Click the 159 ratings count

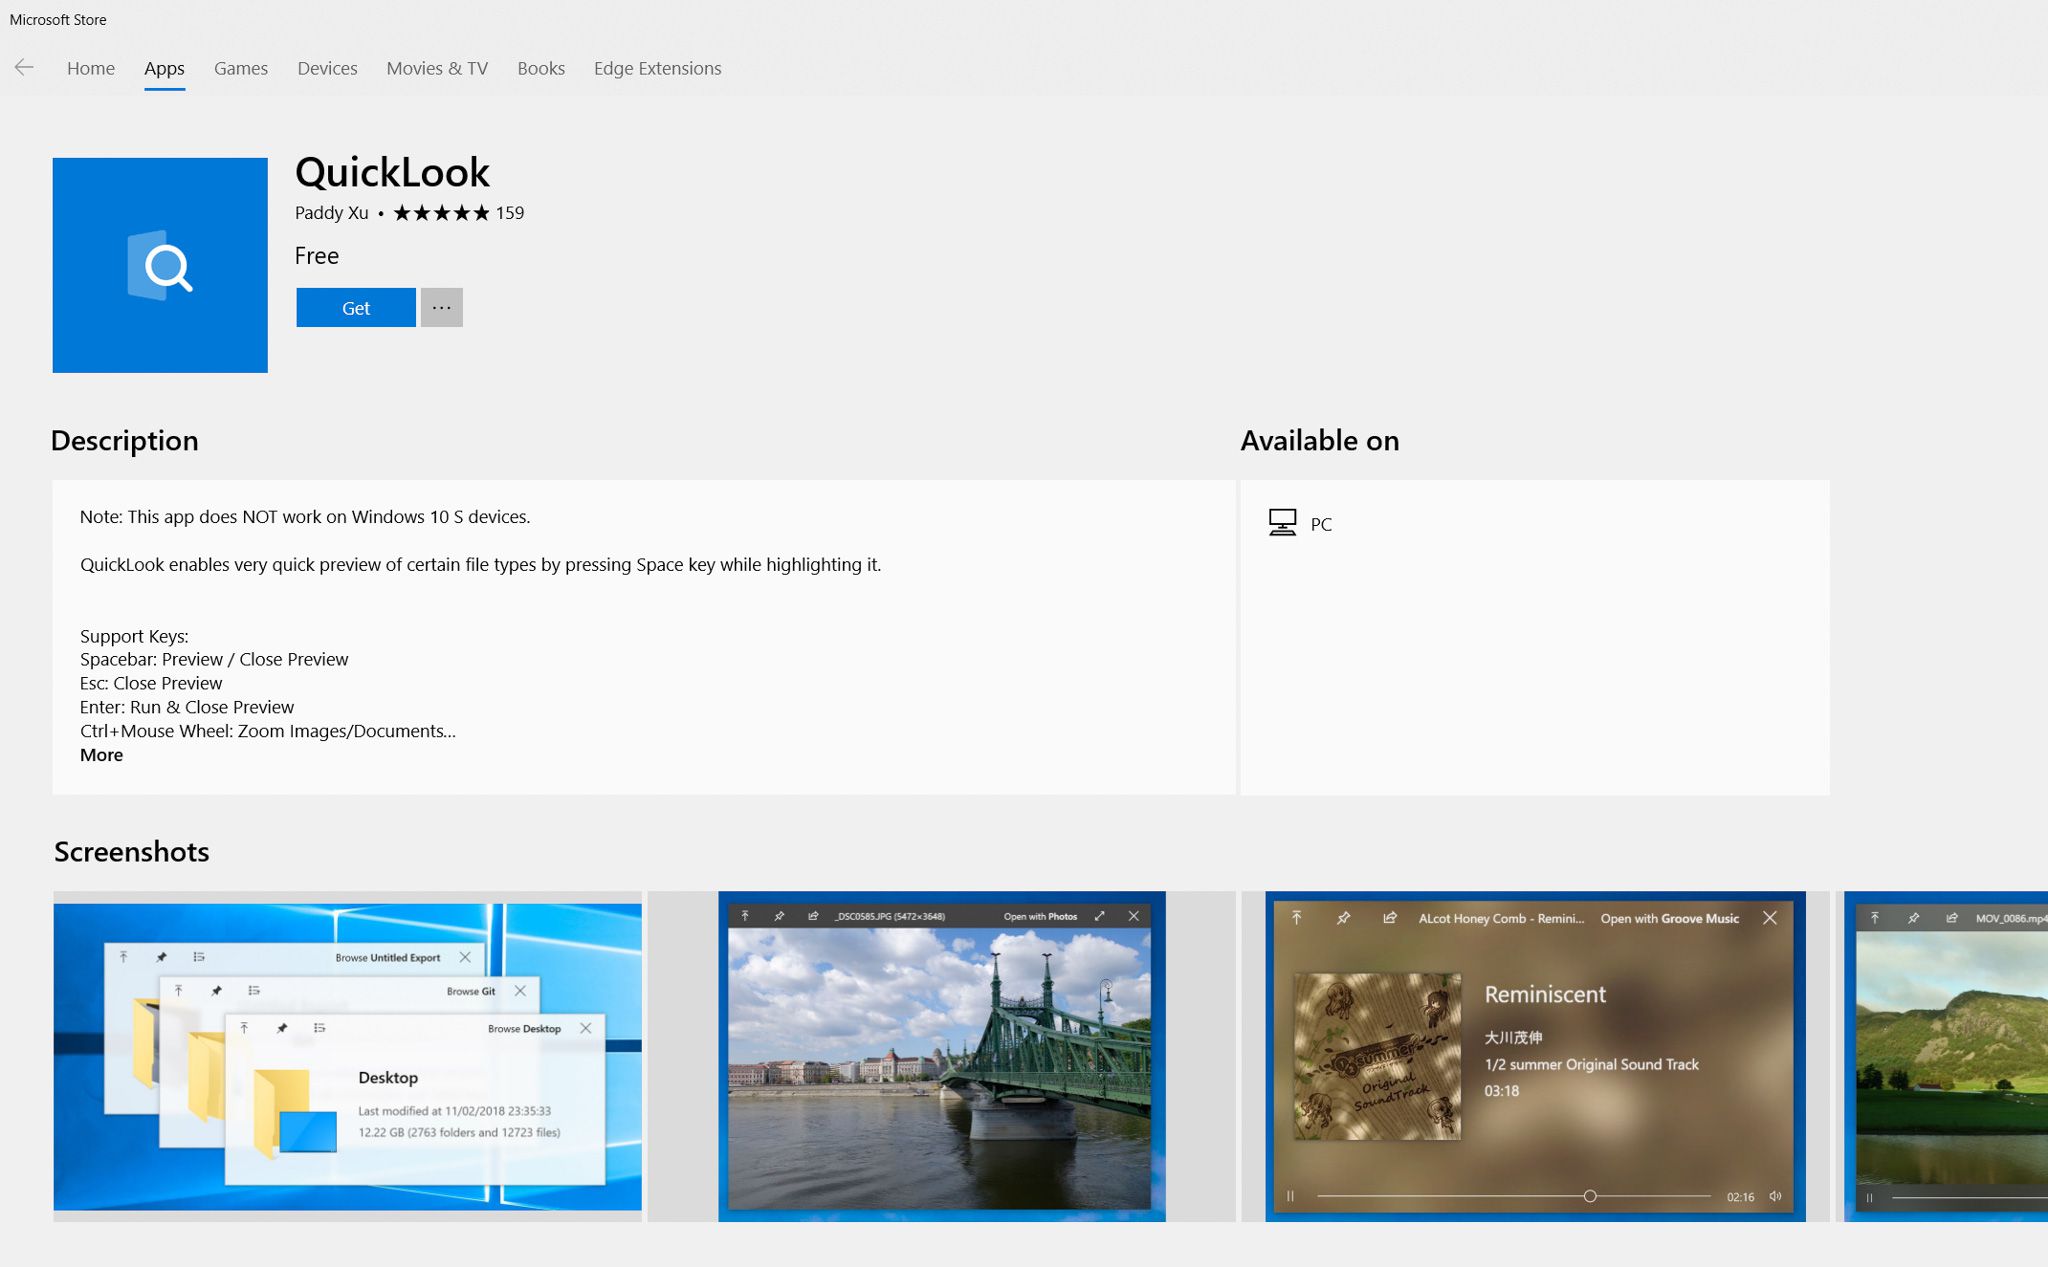510,213
